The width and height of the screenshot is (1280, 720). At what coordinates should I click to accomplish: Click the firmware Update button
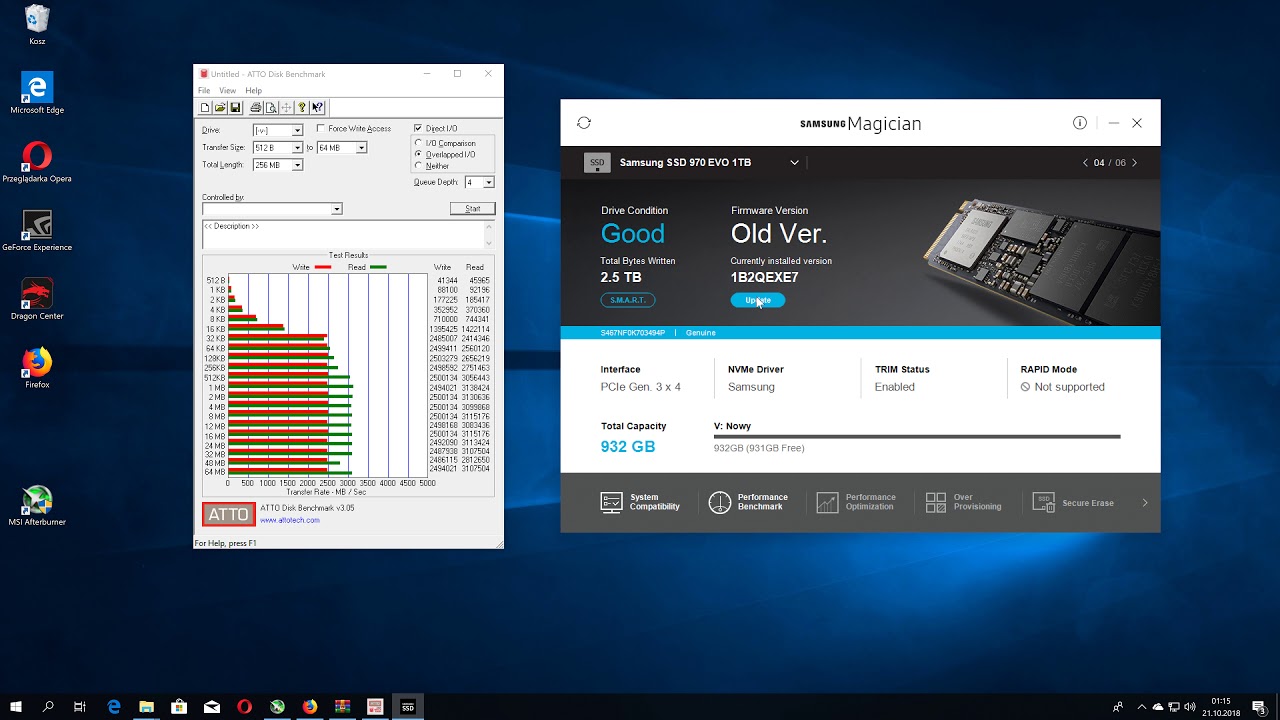[x=758, y=300]
